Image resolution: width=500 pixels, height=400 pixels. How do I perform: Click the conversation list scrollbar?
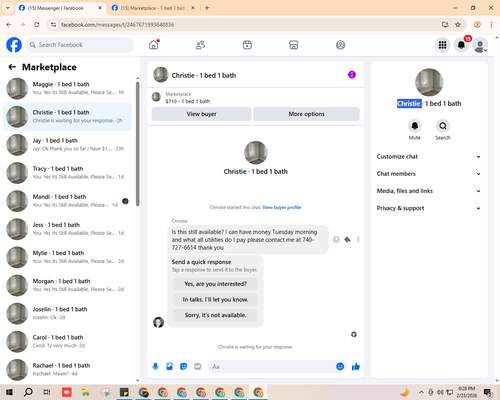coord(137,143)
